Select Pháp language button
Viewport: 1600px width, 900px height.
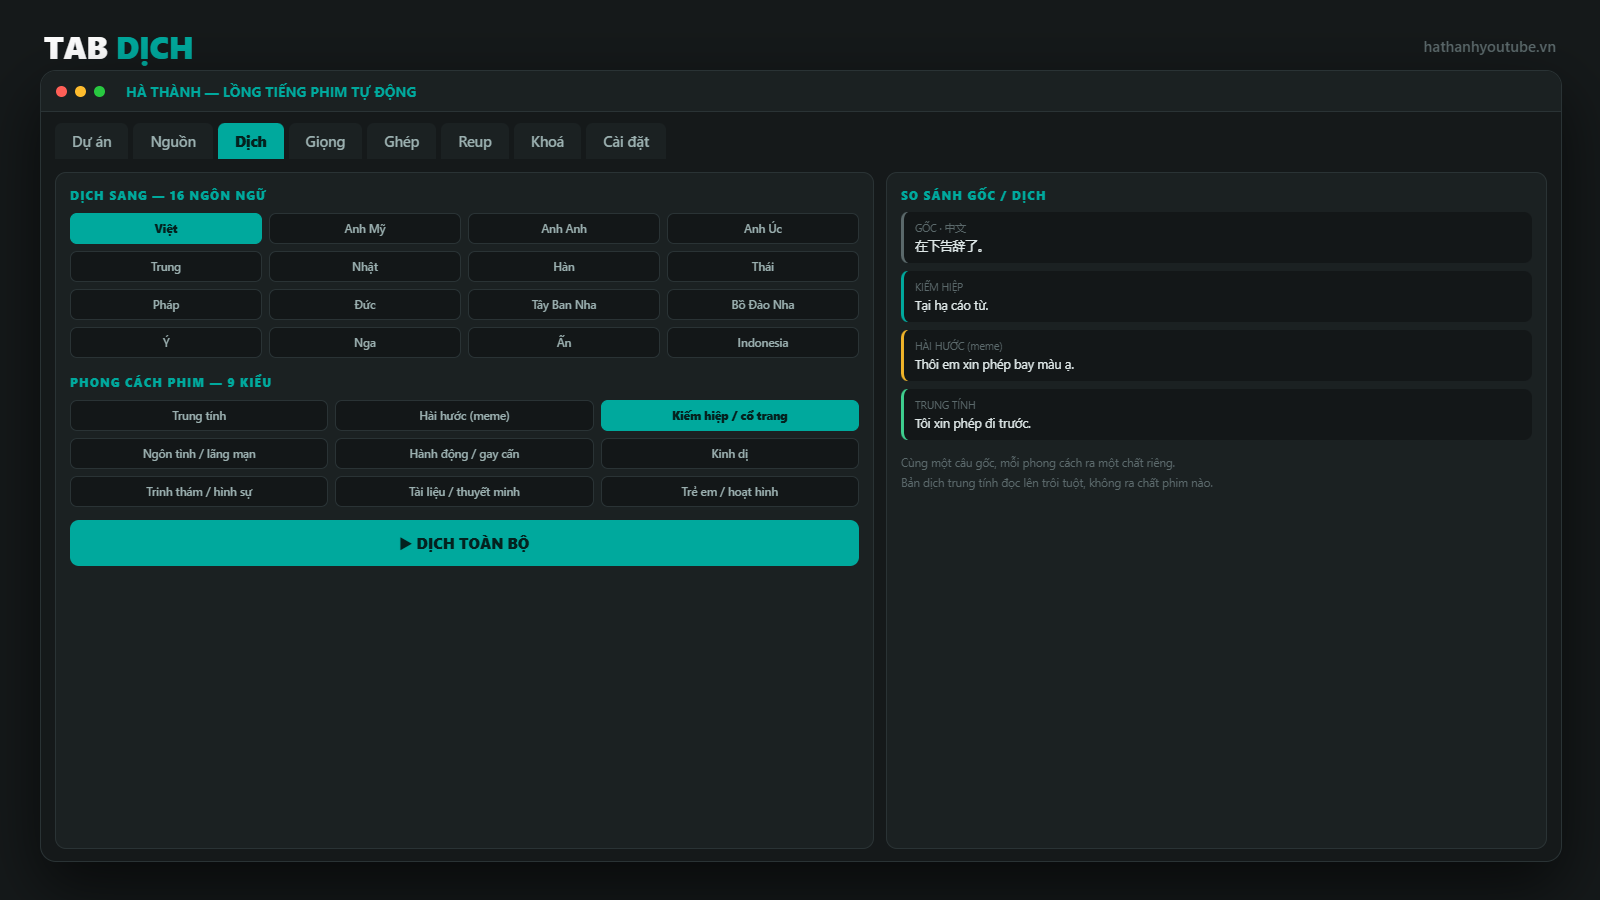166,305
